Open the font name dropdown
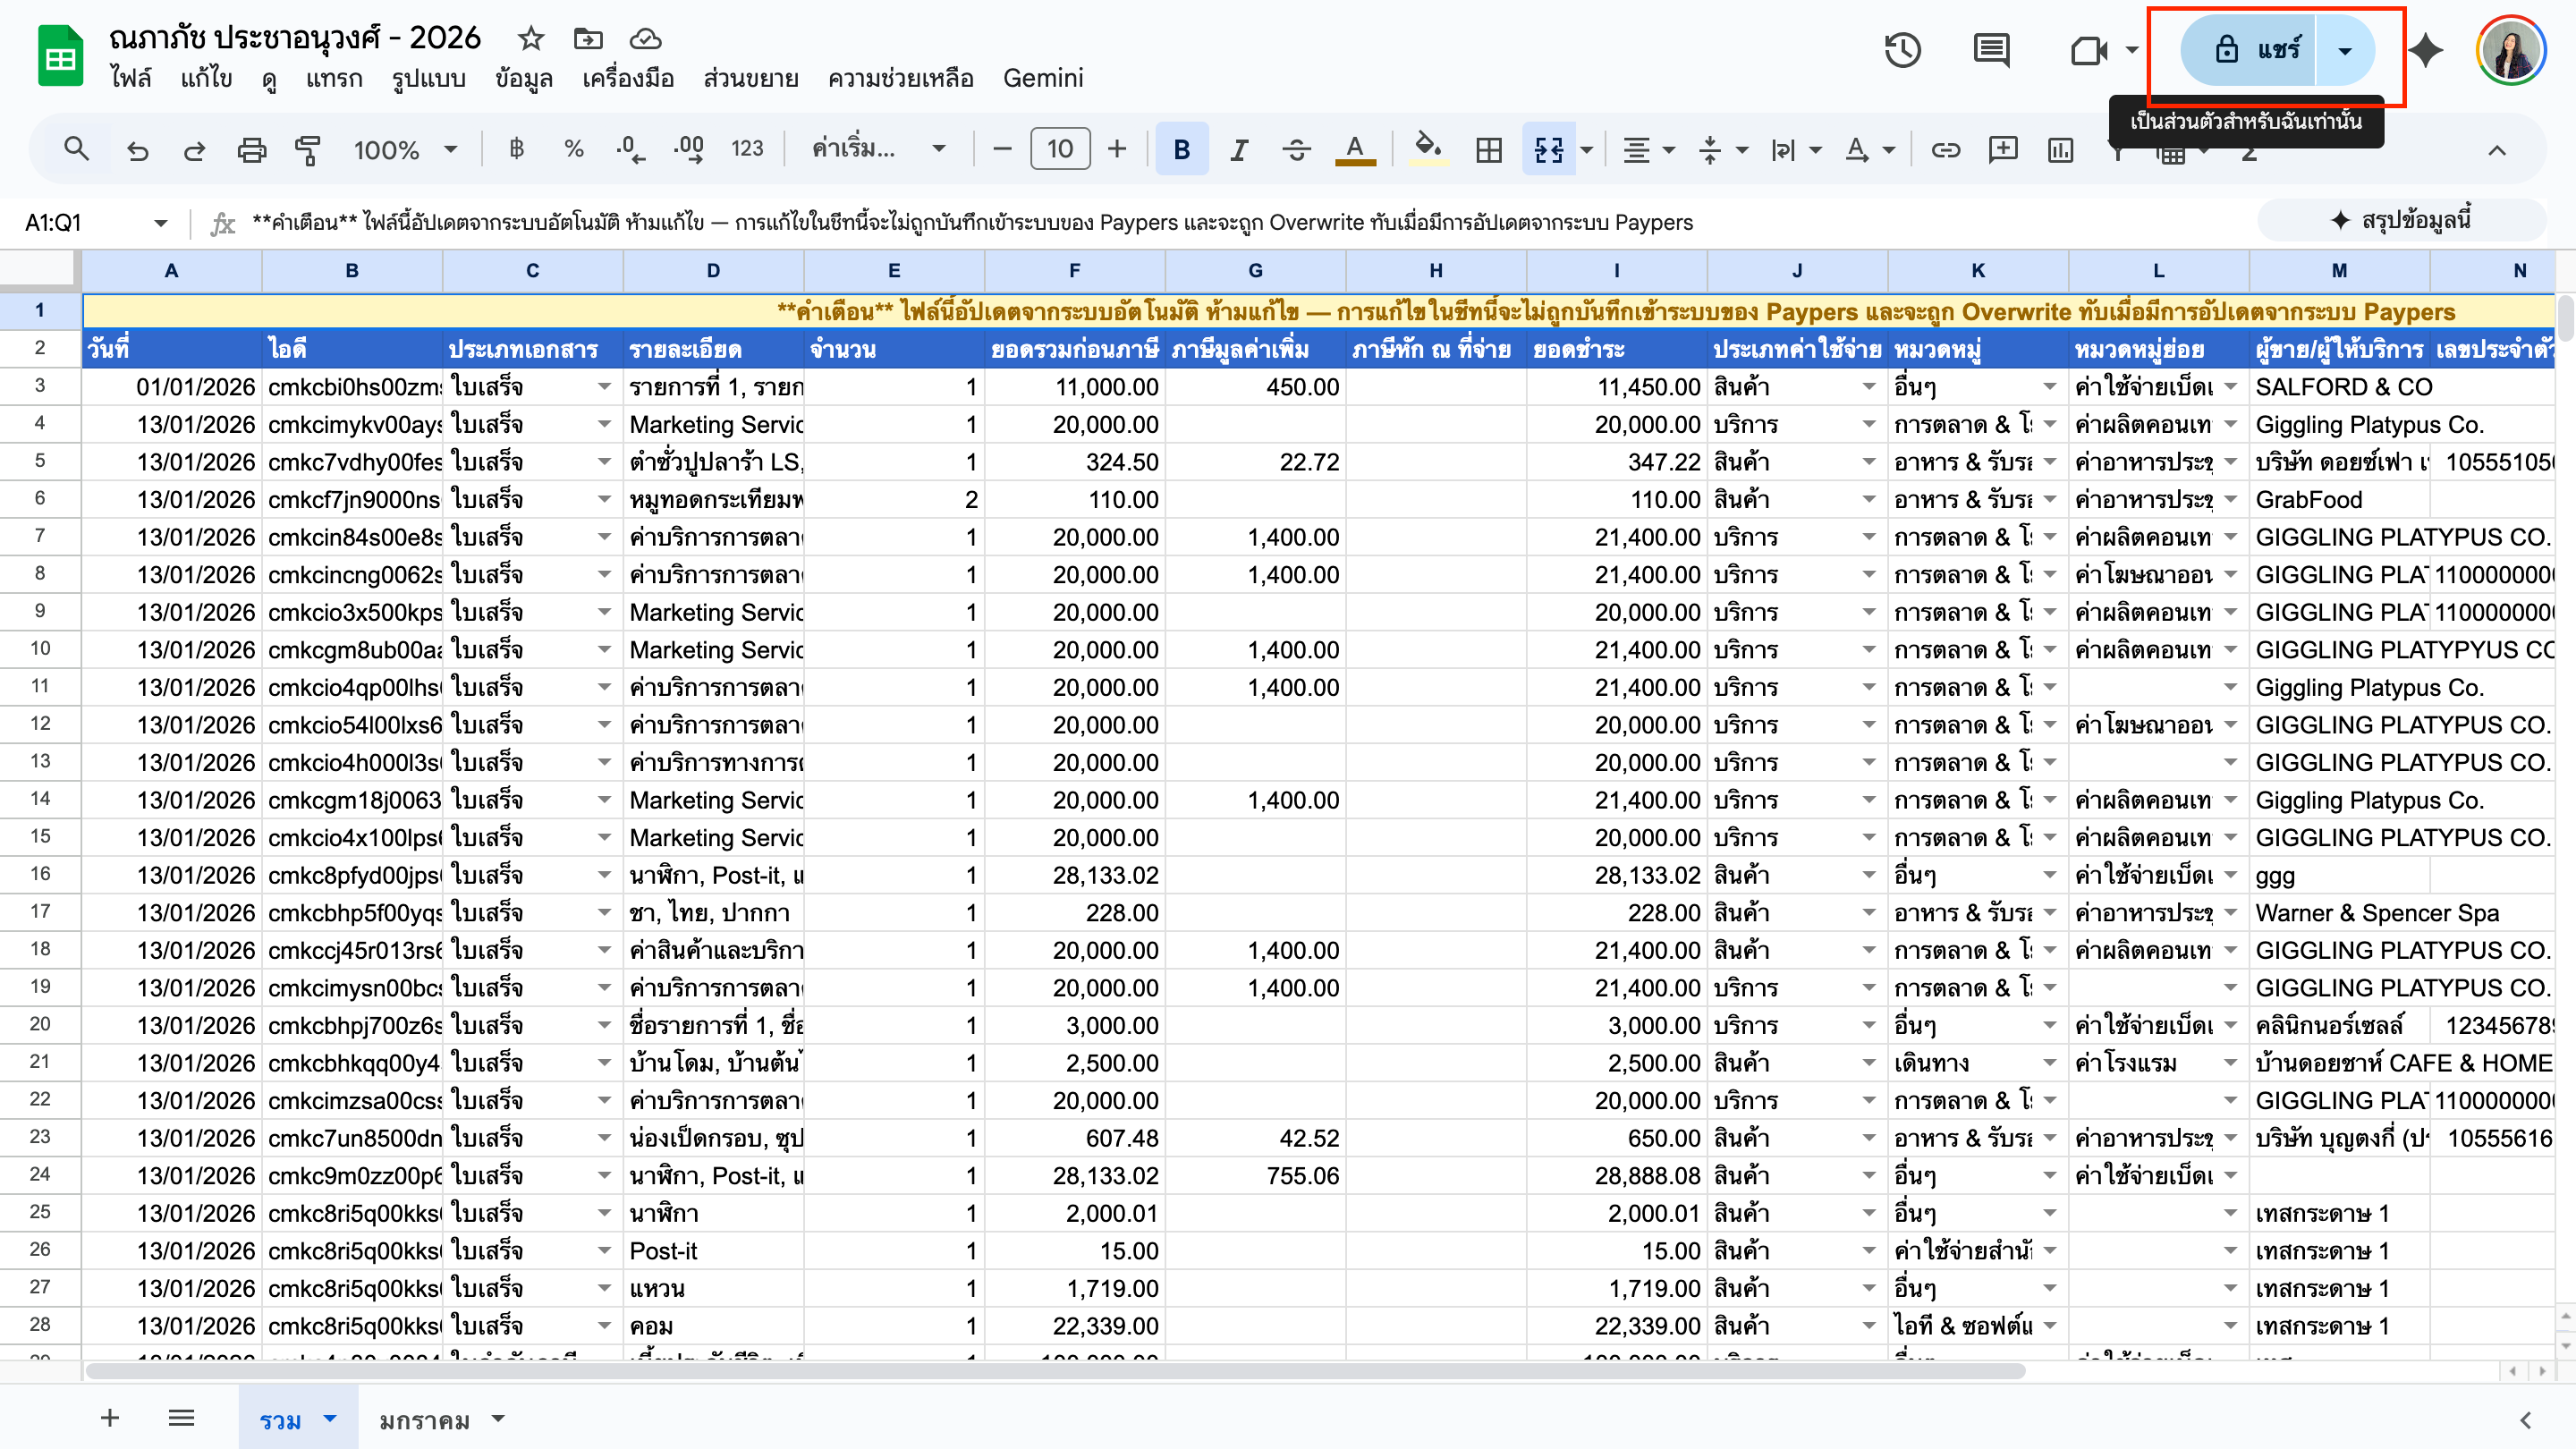Image resolution: width=2576 pixels, height=1449 pixels. coord(878,150)
